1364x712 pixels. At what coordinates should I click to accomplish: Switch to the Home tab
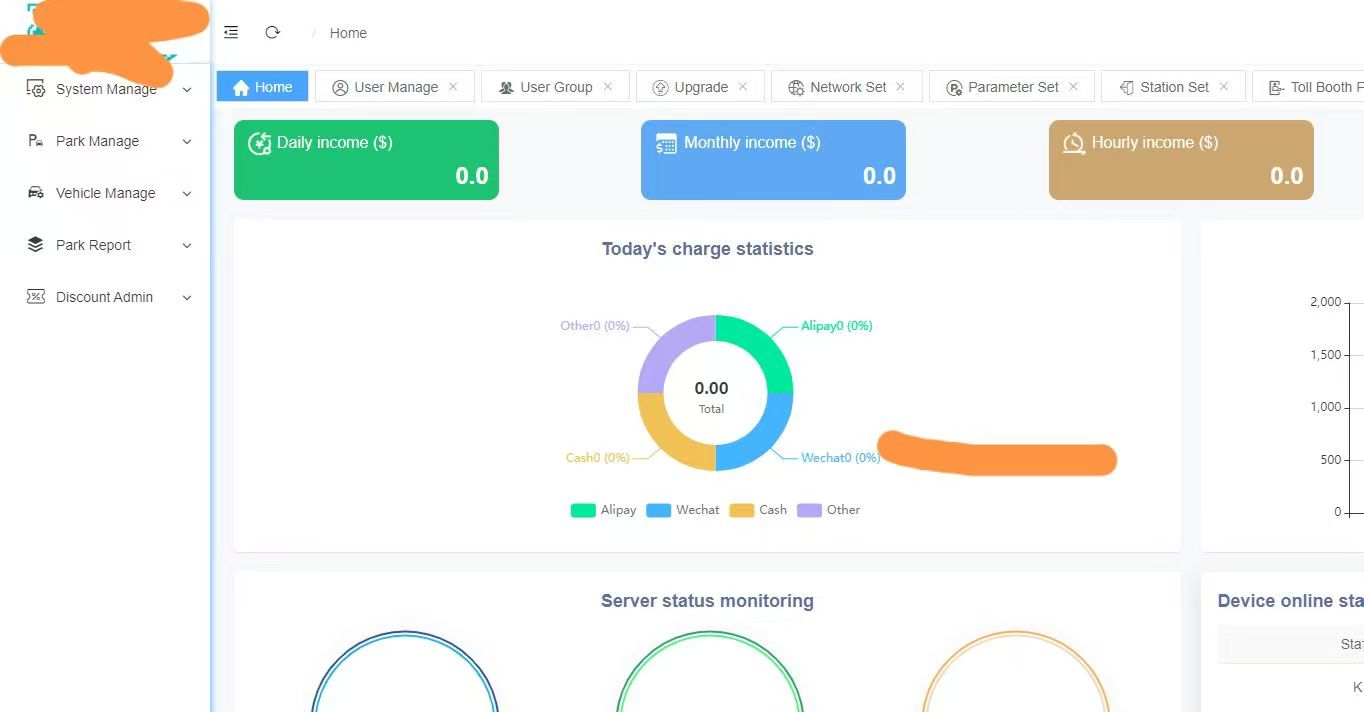(262, 87)
